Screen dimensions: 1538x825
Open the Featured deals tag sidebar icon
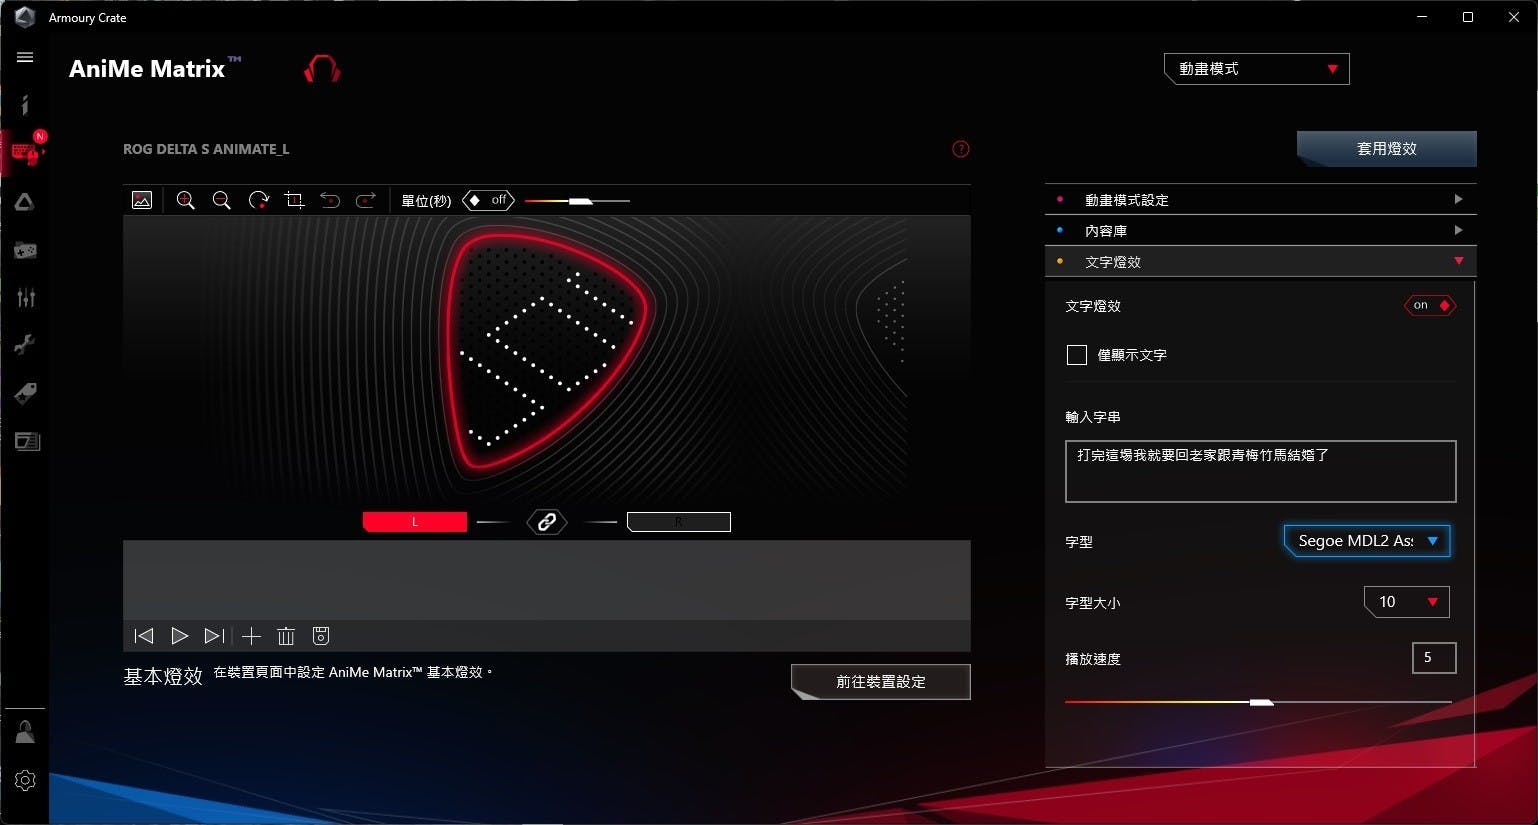[25, 393]
